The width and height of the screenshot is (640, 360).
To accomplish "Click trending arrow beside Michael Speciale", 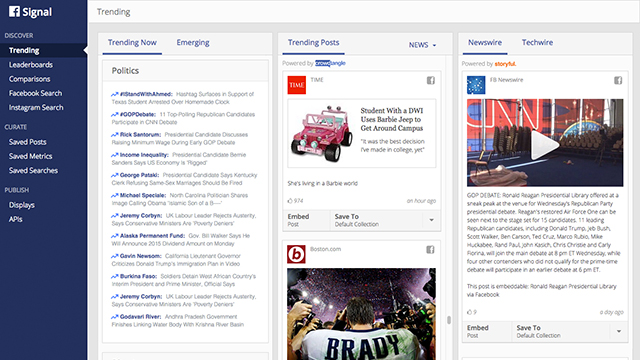I will click(115, 196).
